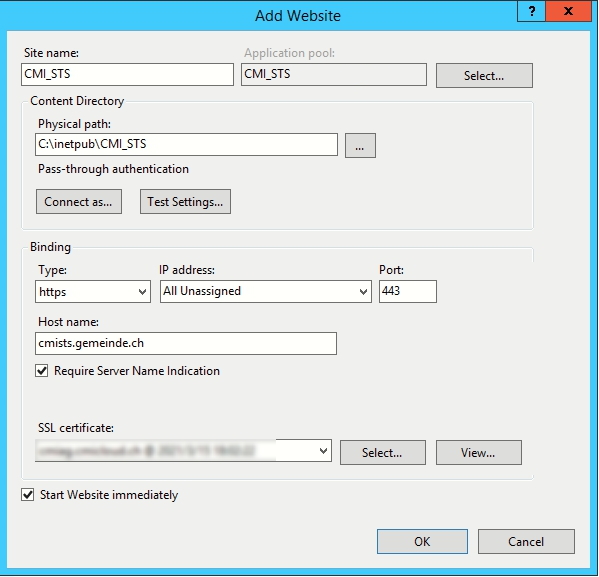Cancel the Add Website dialog
Viewport: 599px width, 577px height.
click(x=526, y=541)
